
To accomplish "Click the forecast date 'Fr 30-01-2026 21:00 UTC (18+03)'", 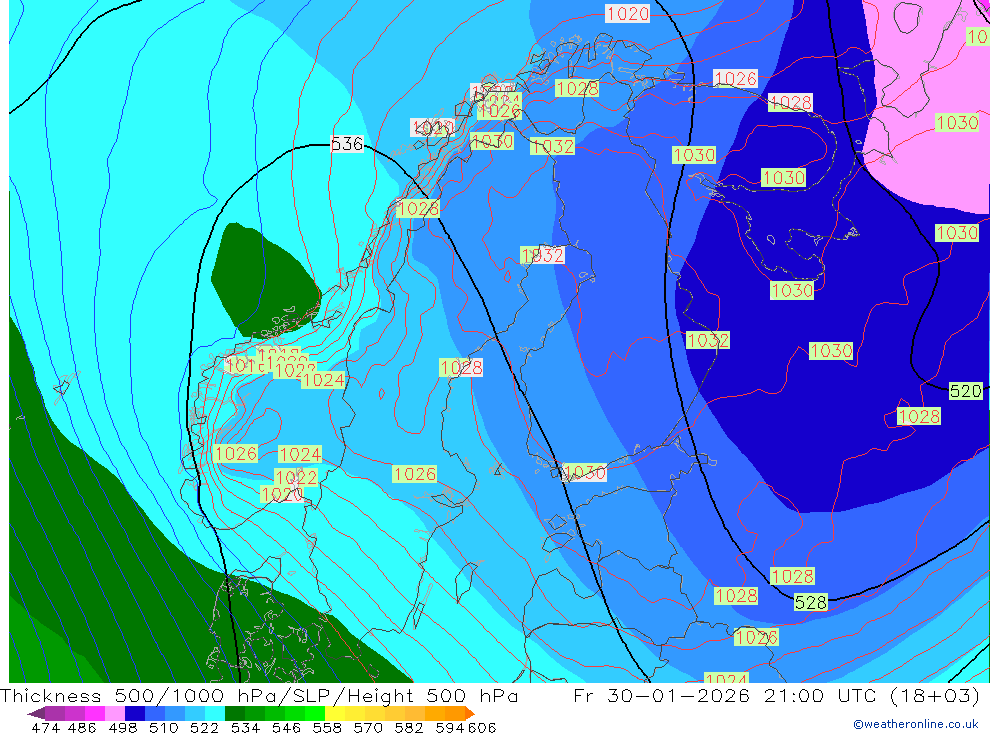I will [x=776, y=696].
